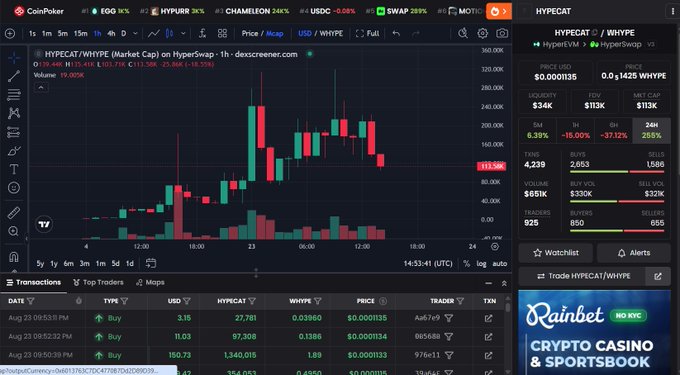Click the time zone settings icon on time axis
The width and height of the screenshot is (680, 375).
495,246
